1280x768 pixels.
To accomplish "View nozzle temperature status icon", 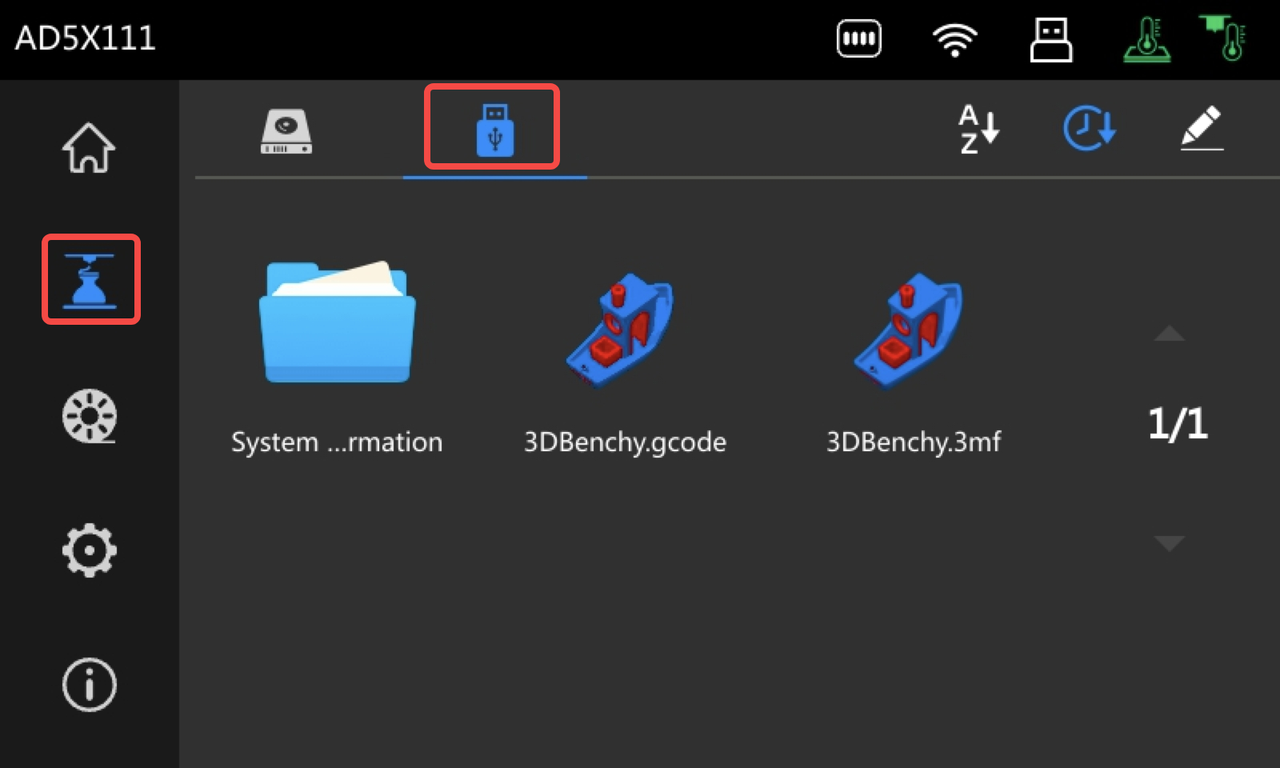I will (1225, 38).
